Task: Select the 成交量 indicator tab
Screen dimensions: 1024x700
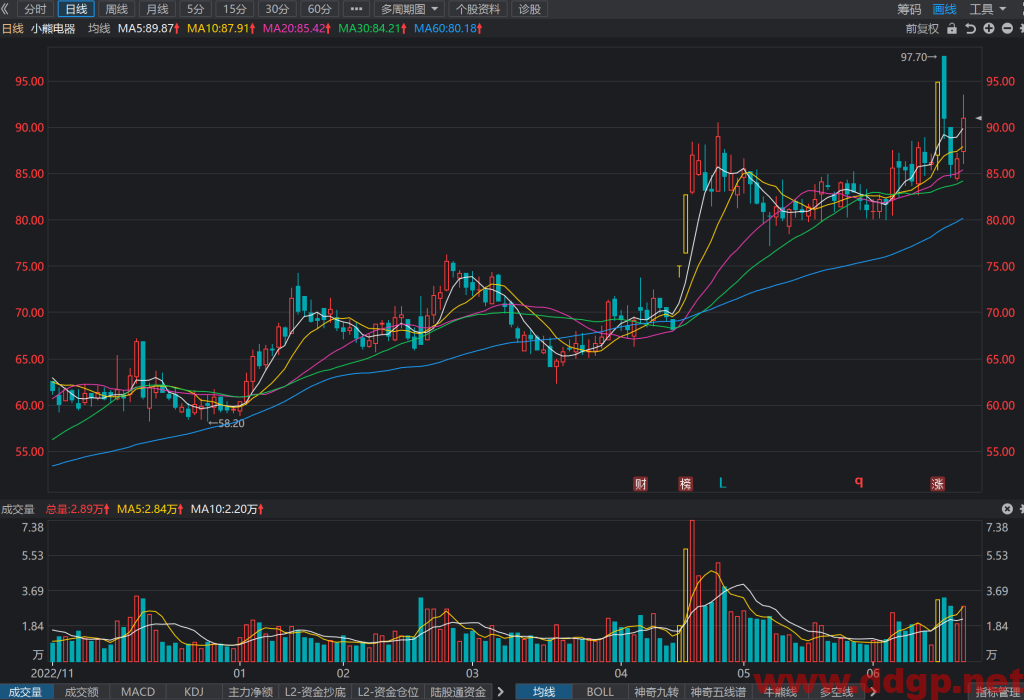Action: tap(25, 692)
